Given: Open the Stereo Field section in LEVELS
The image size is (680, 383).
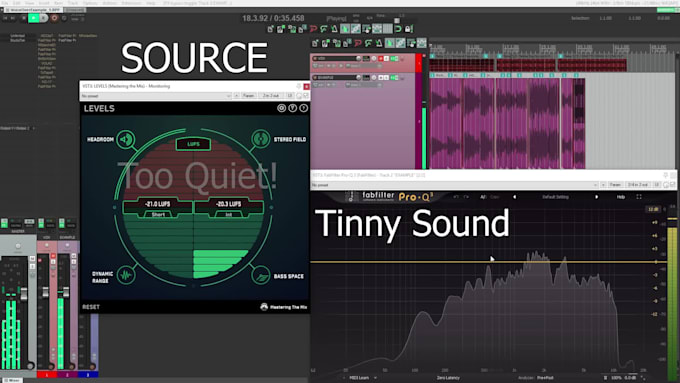Looking at the screenshot, I should coord(261,139).
